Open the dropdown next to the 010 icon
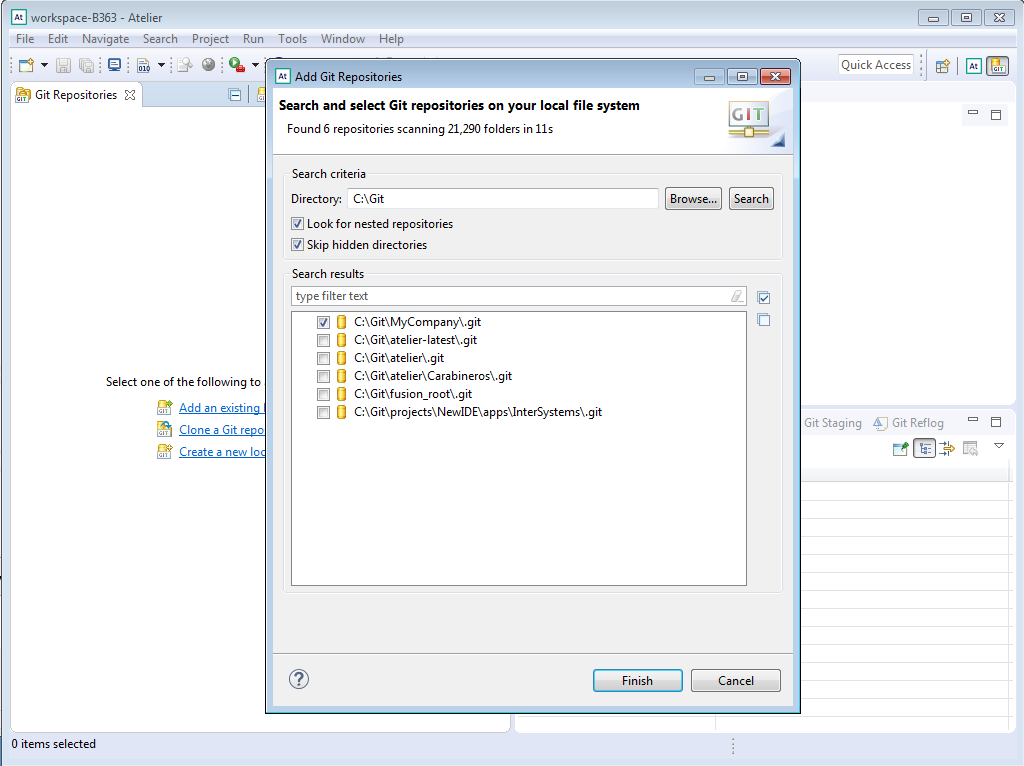The width and height of the screenshot is (1024, 766). tap(161, 65)
